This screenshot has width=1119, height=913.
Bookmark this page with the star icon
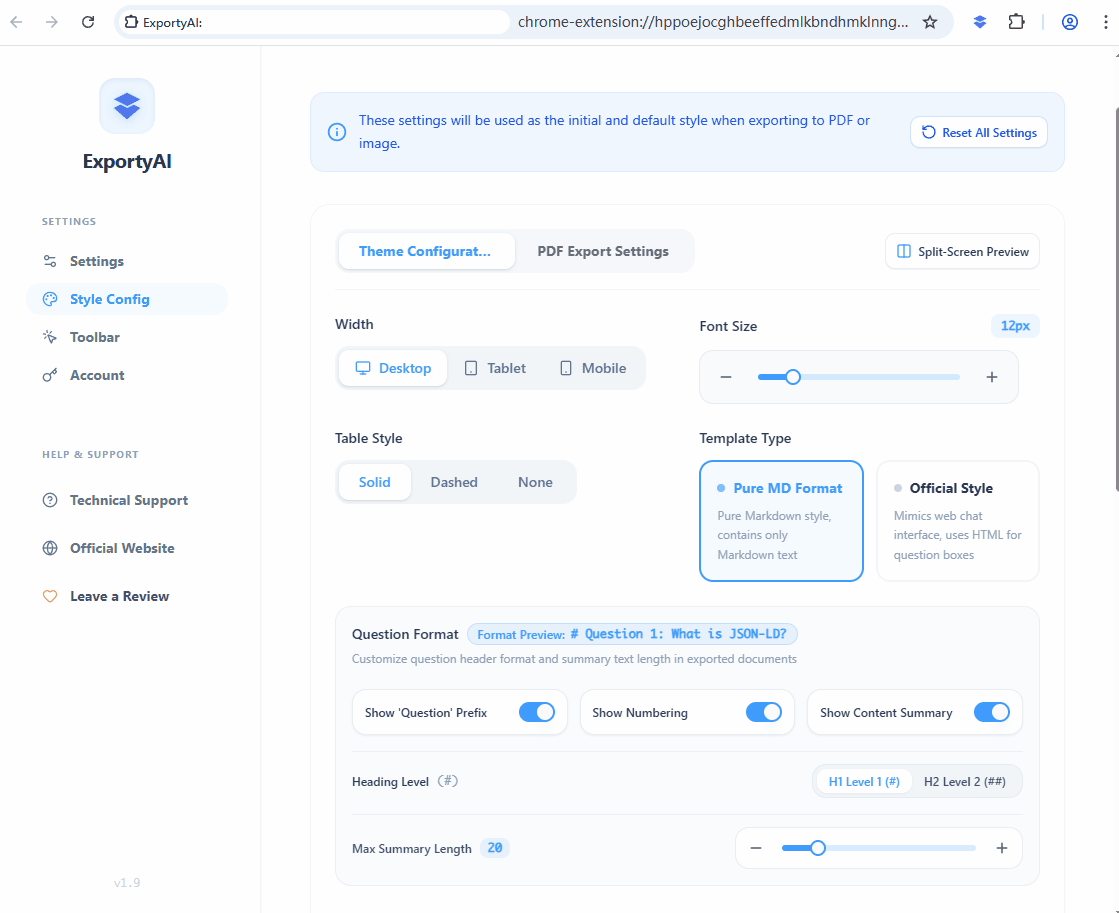point(929,22)
